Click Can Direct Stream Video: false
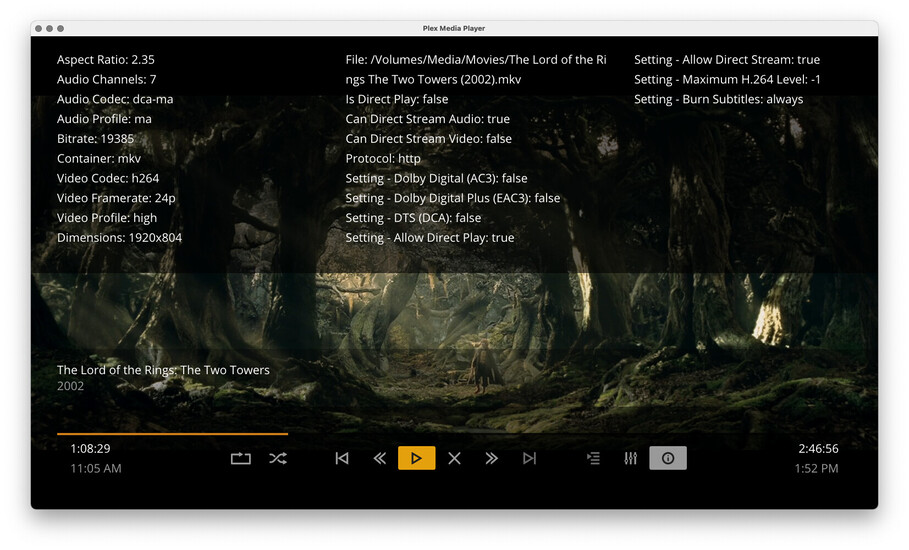 click(x=428, y=139)
